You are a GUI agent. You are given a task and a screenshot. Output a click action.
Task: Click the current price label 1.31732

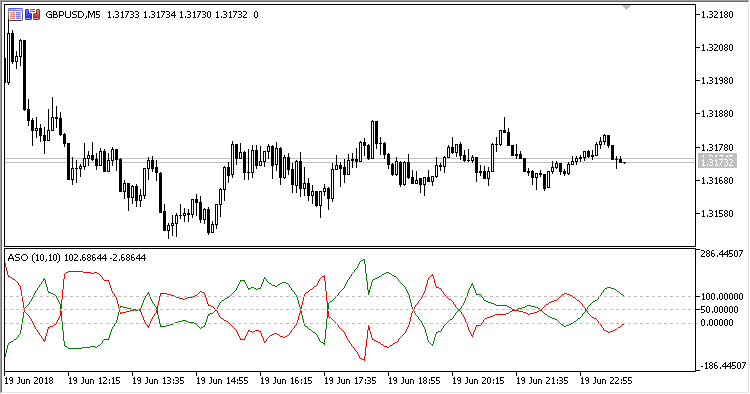tap(717, 162)
